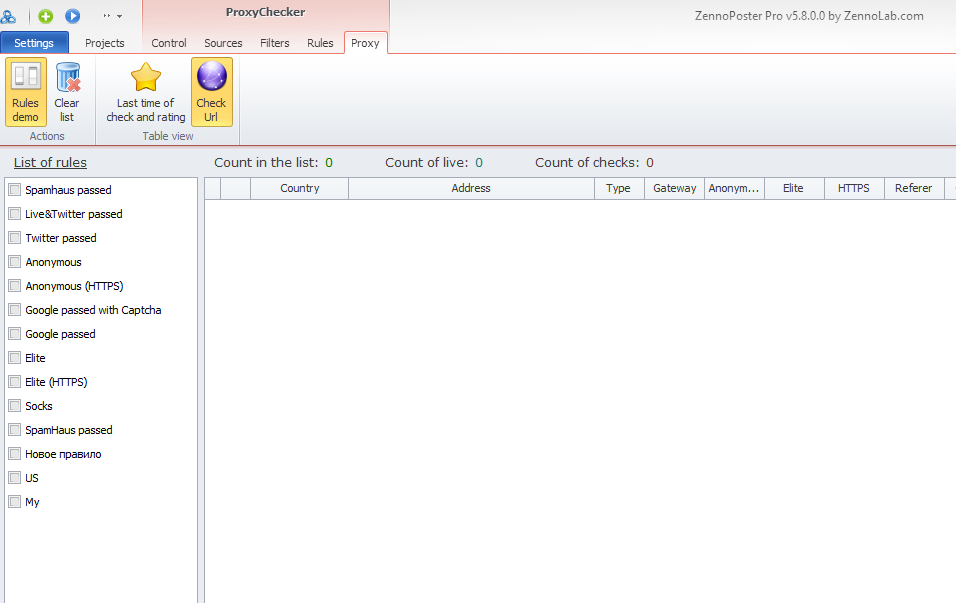This screenshot has height=603, width=956.
Task: Enable the Elite rule checkbox
Action: 15,358
